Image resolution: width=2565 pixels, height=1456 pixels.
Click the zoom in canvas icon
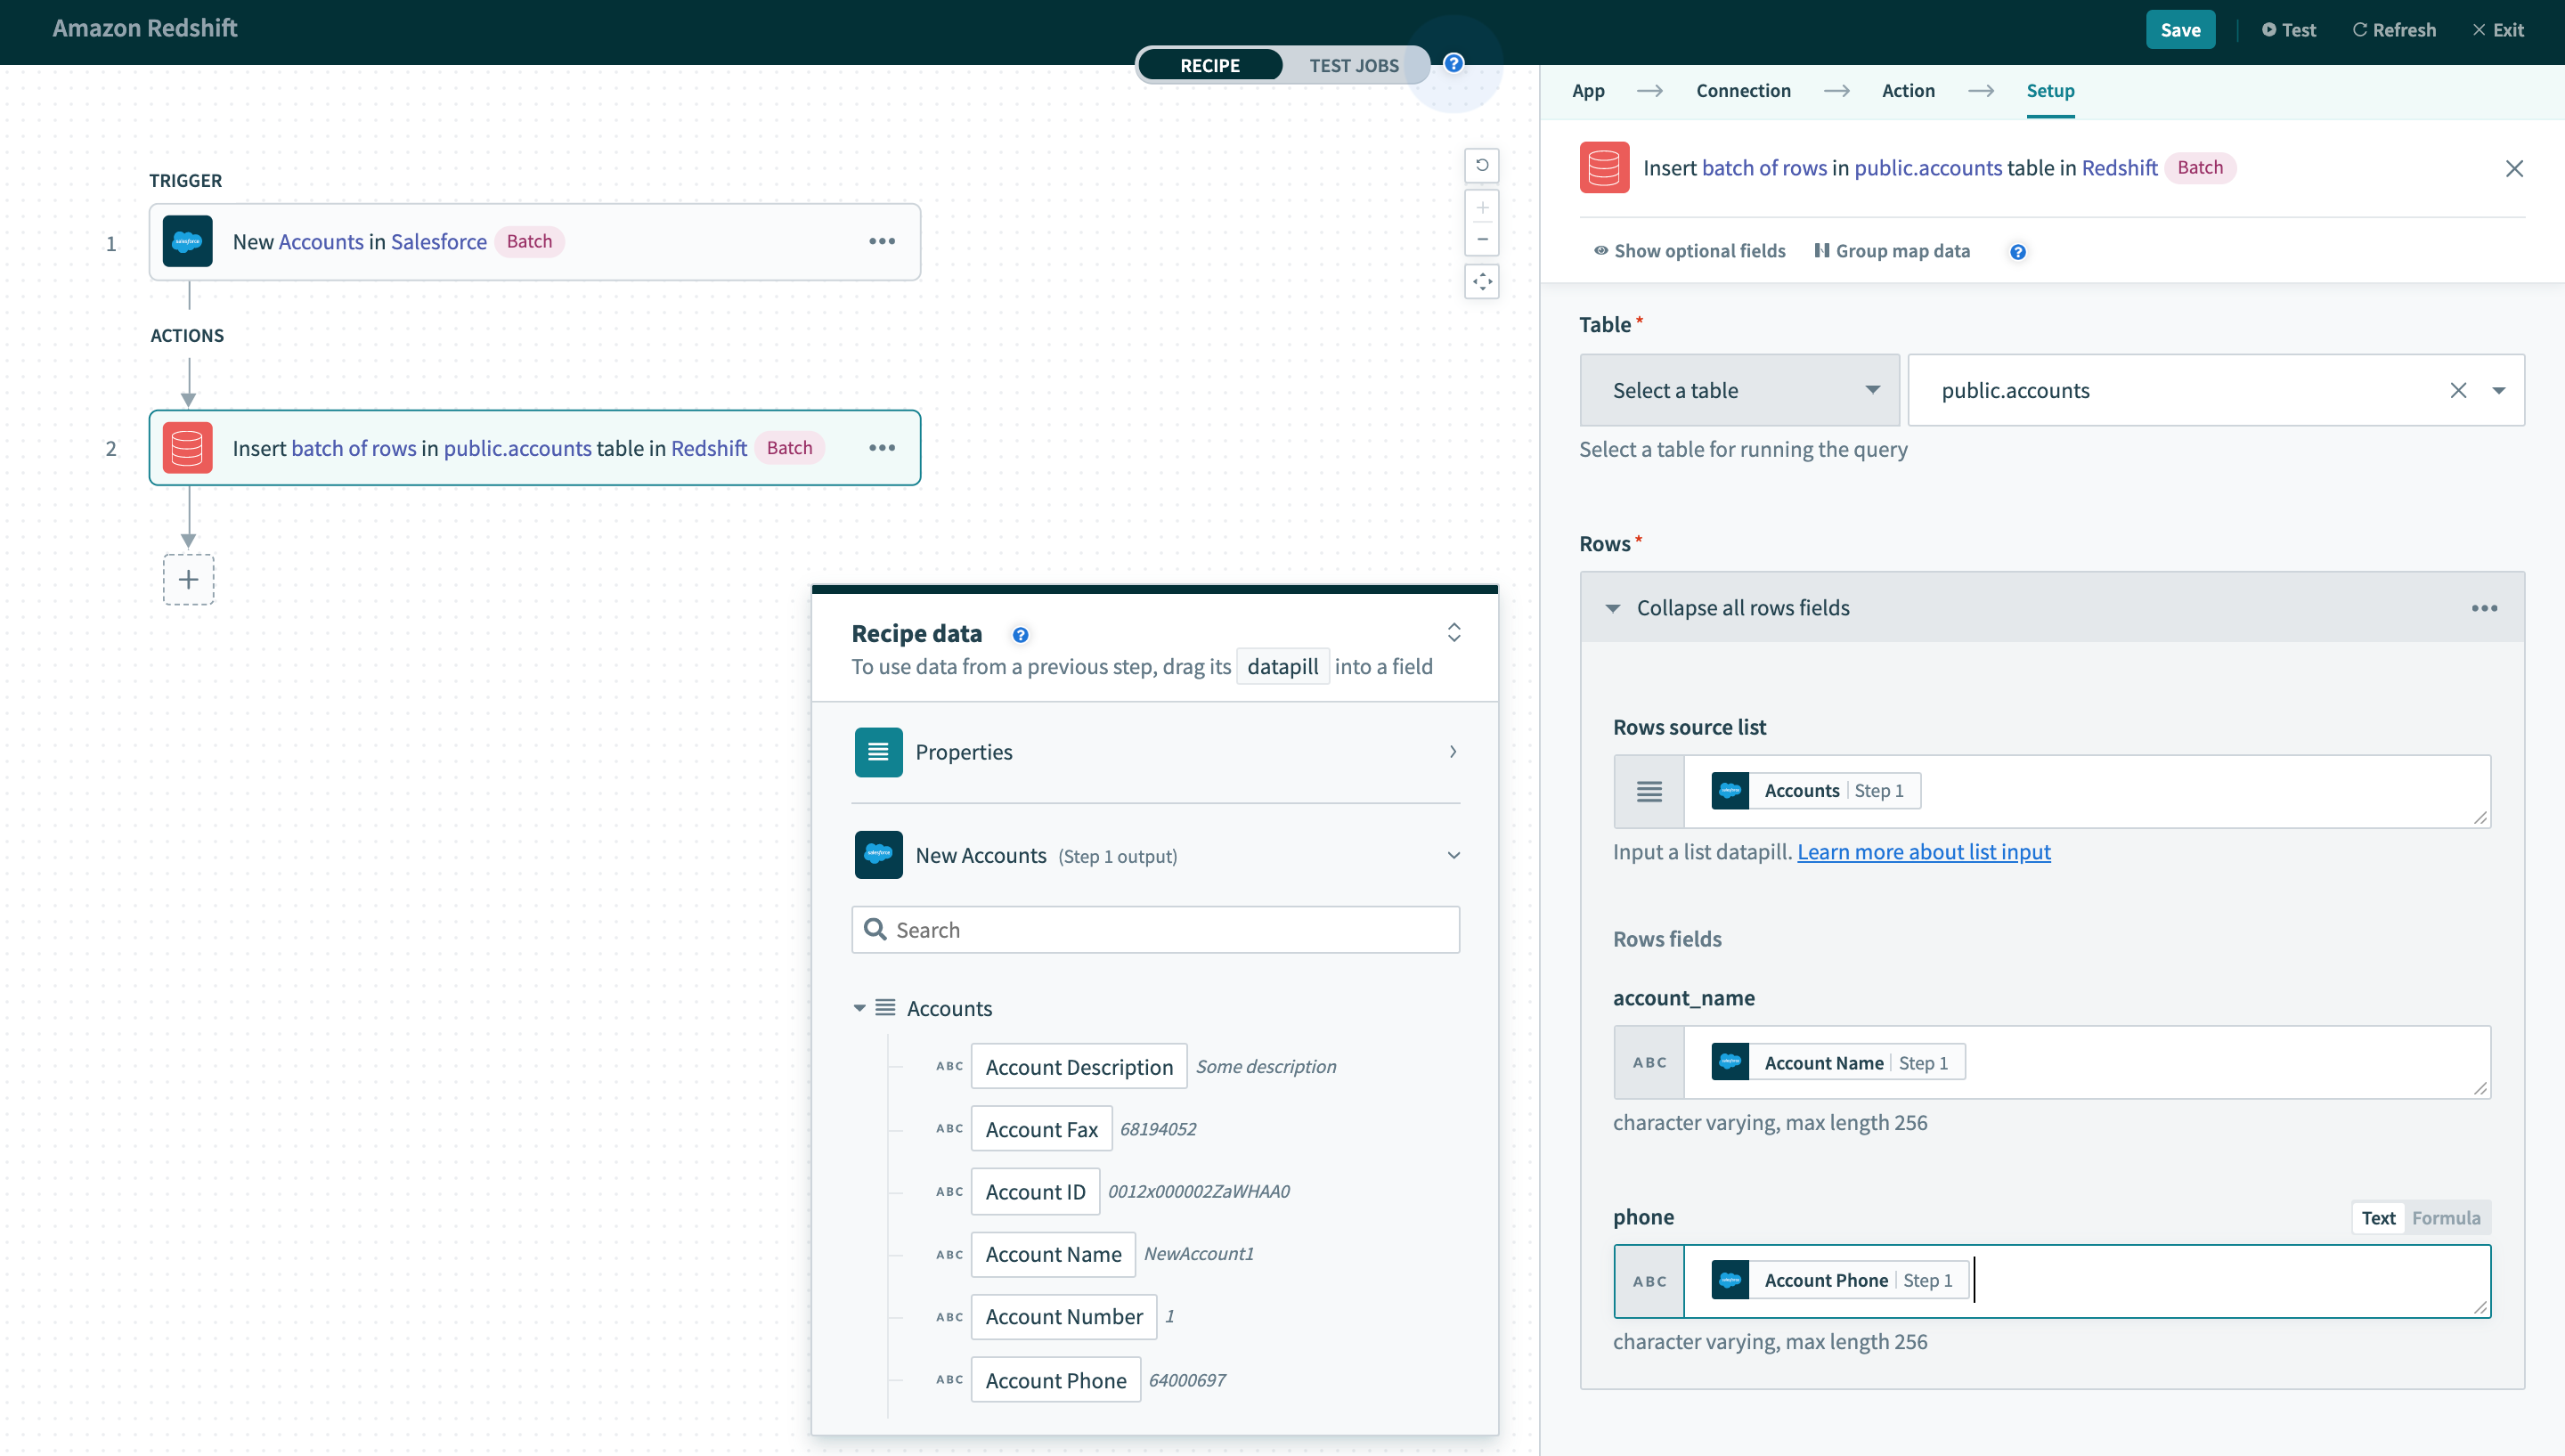1482,208
